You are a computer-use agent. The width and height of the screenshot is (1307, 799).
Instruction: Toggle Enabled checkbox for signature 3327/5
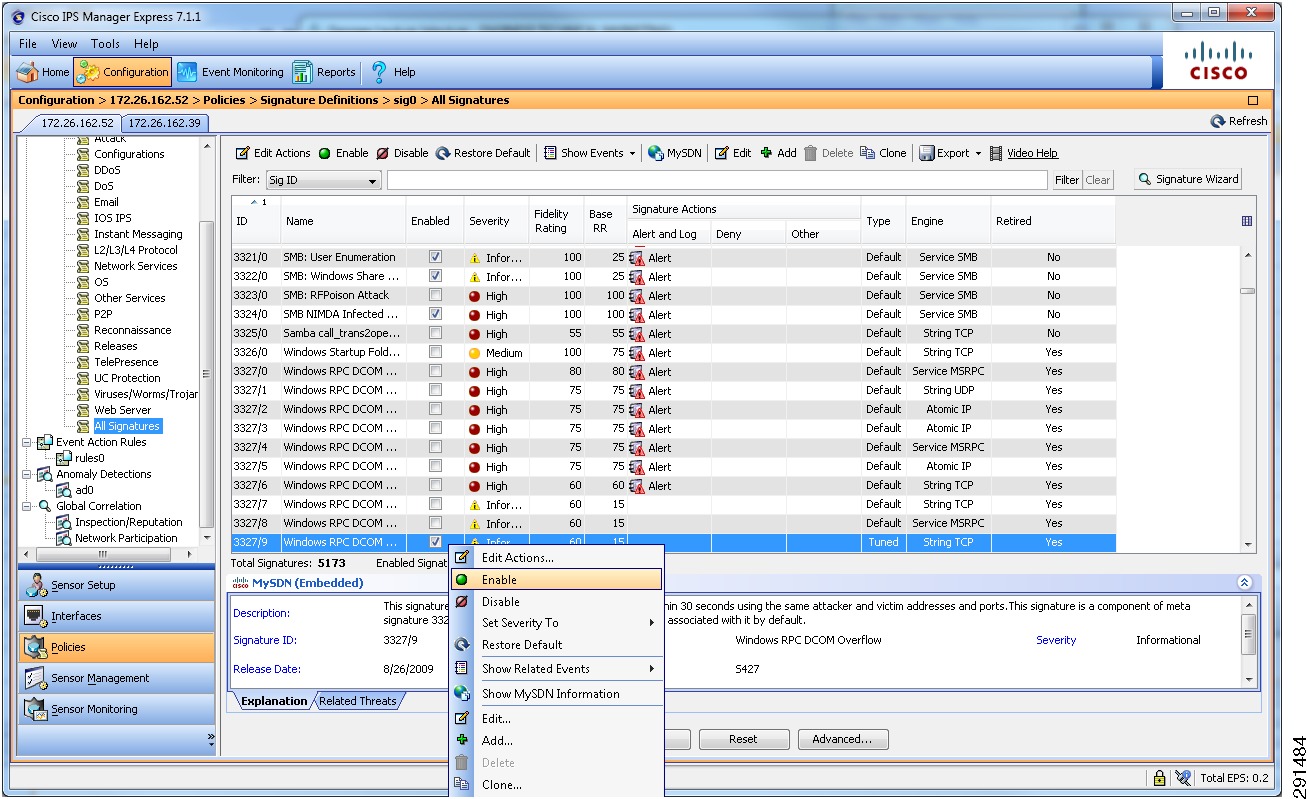coord(435,466)
